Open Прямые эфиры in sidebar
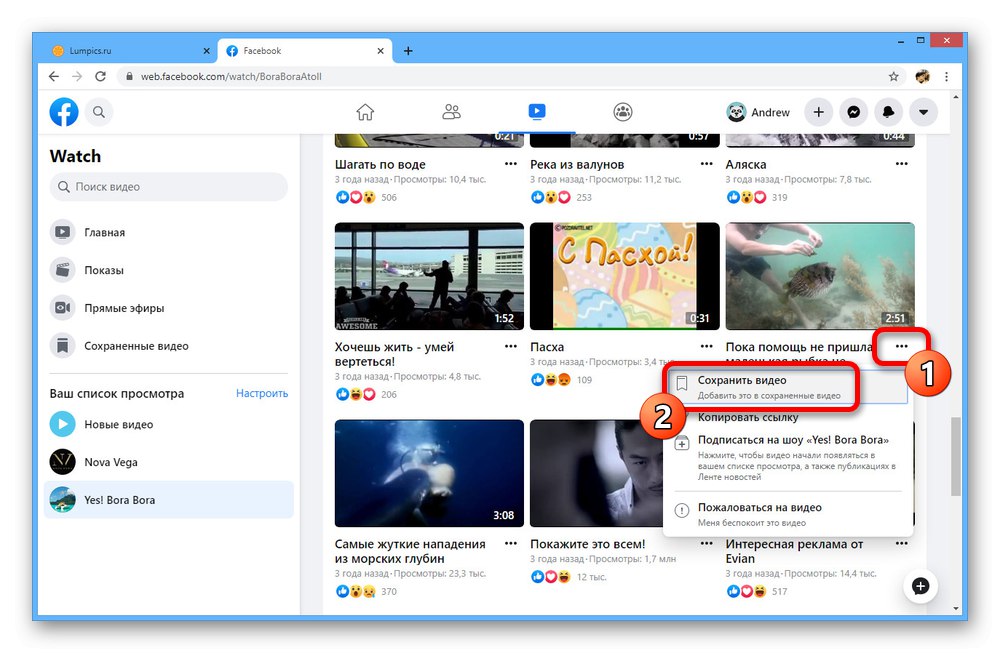1000x653 pixels. [x=168, y=308]
